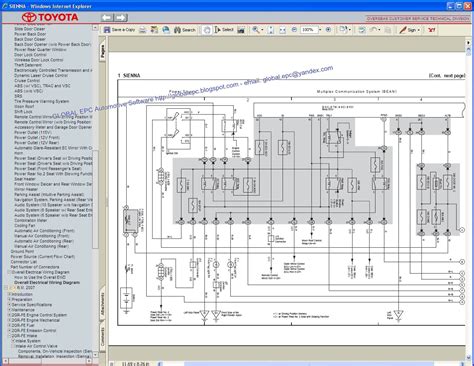Expand the 2GR-FE Engine Control System node
Viewport: 474px width, 366px height.
(10, 315)
